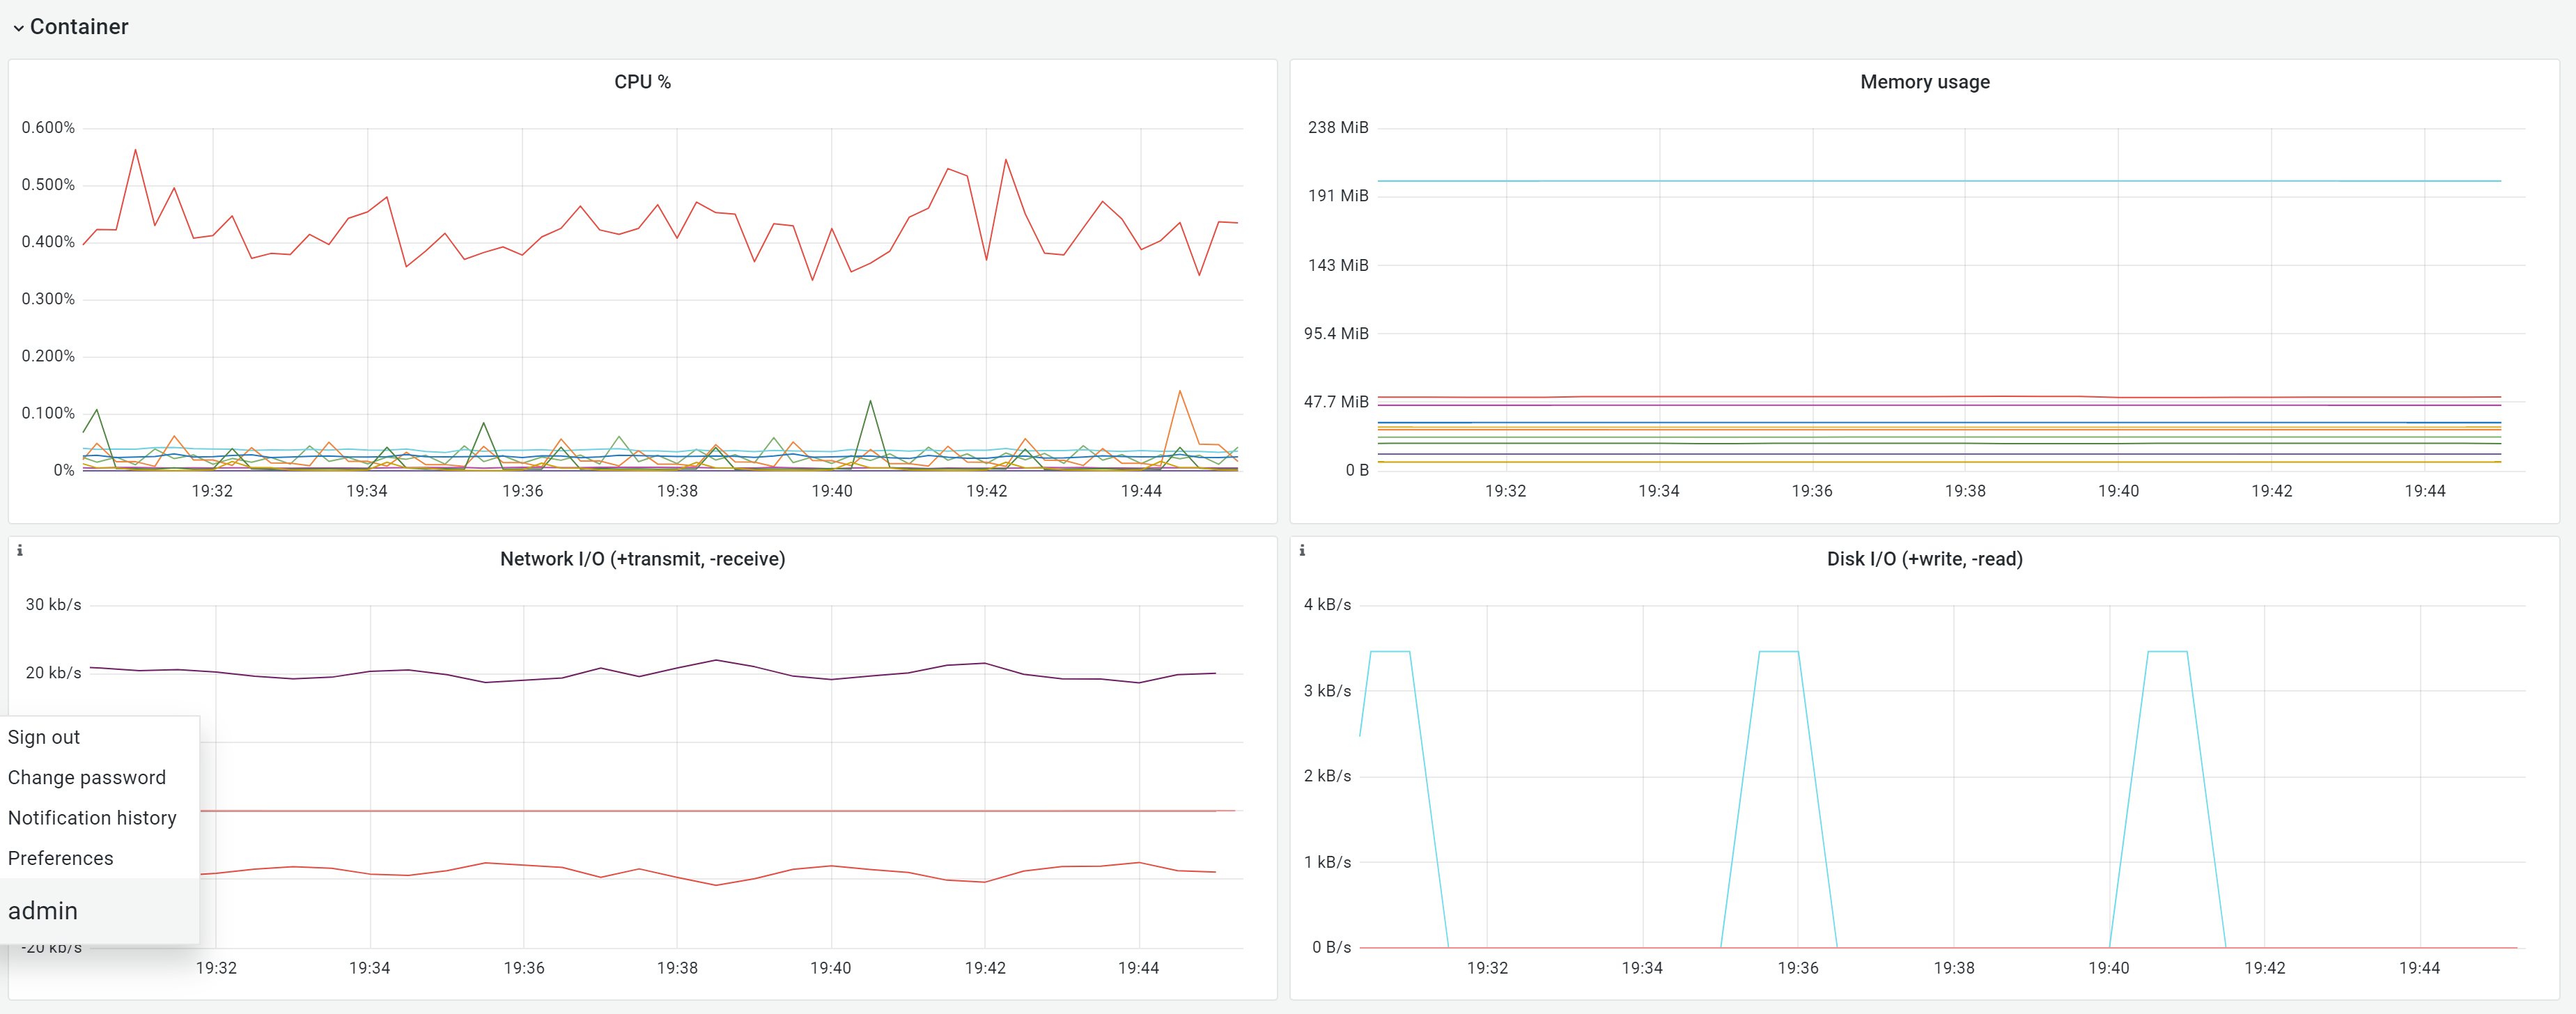The width and height of the screenshot is (2576, 1014).
Task: Open the CPU % panel title menu
Action: [642, 82]
